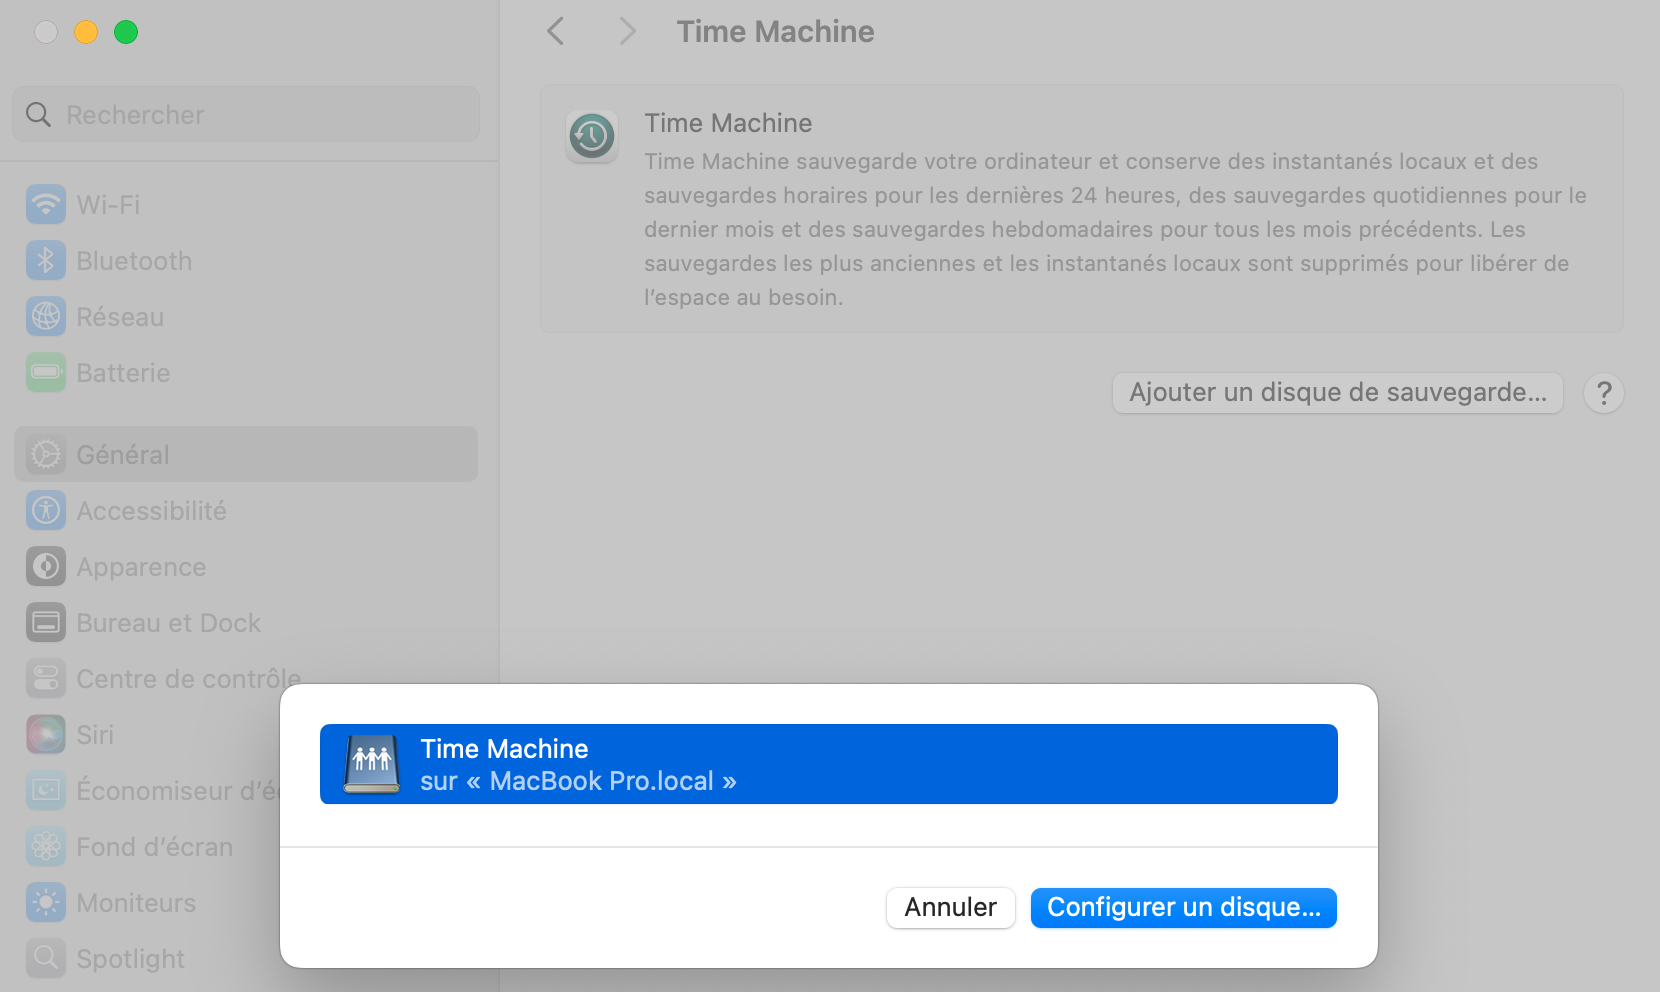Open the Wi-Fi settings icon
This screenshot has height=992, width=1660.
click(46, 205)
